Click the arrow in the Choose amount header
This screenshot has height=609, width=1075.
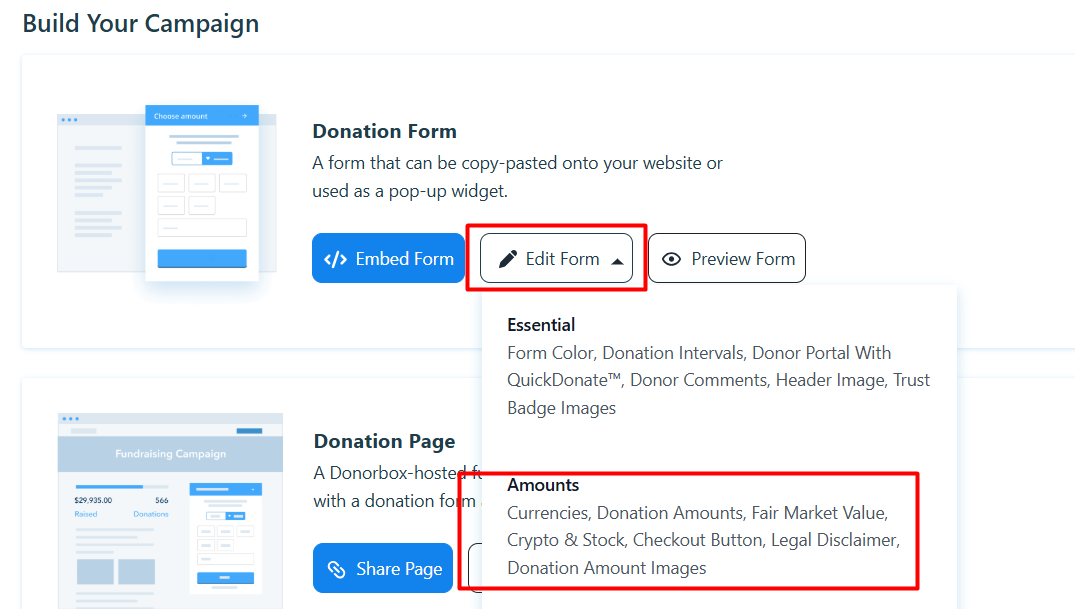[244, 116]
